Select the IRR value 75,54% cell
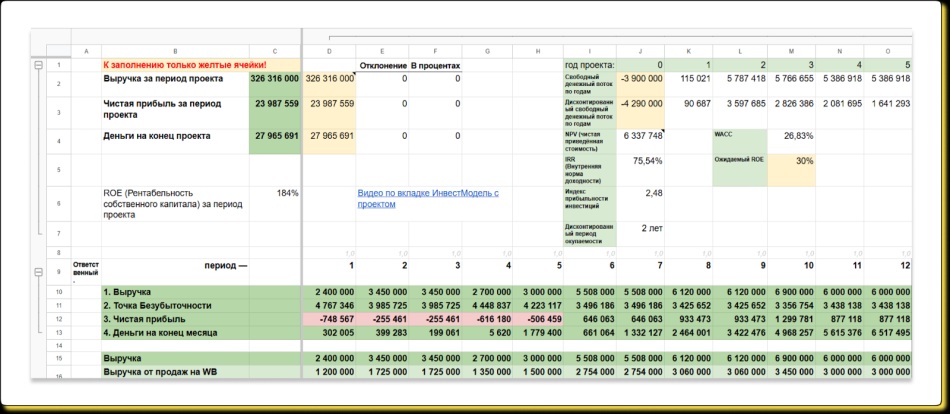The width and height of the screenshot is (950, 414). pos(640,160)
